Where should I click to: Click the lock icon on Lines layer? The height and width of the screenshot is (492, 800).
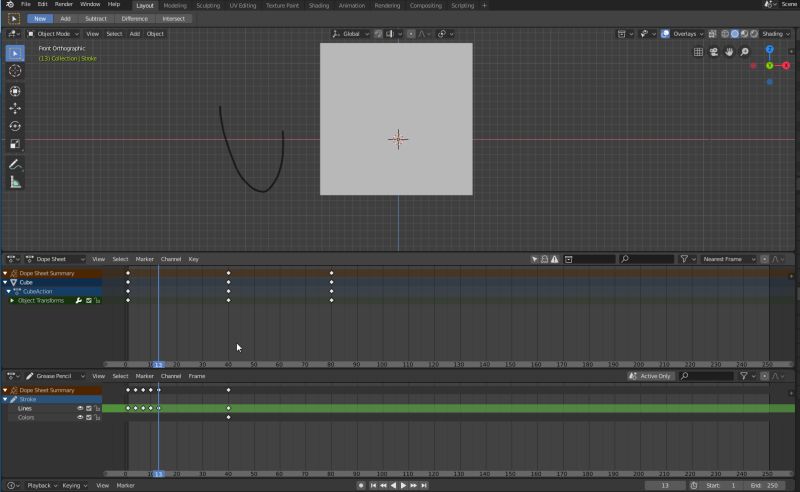tap(97, 408)
